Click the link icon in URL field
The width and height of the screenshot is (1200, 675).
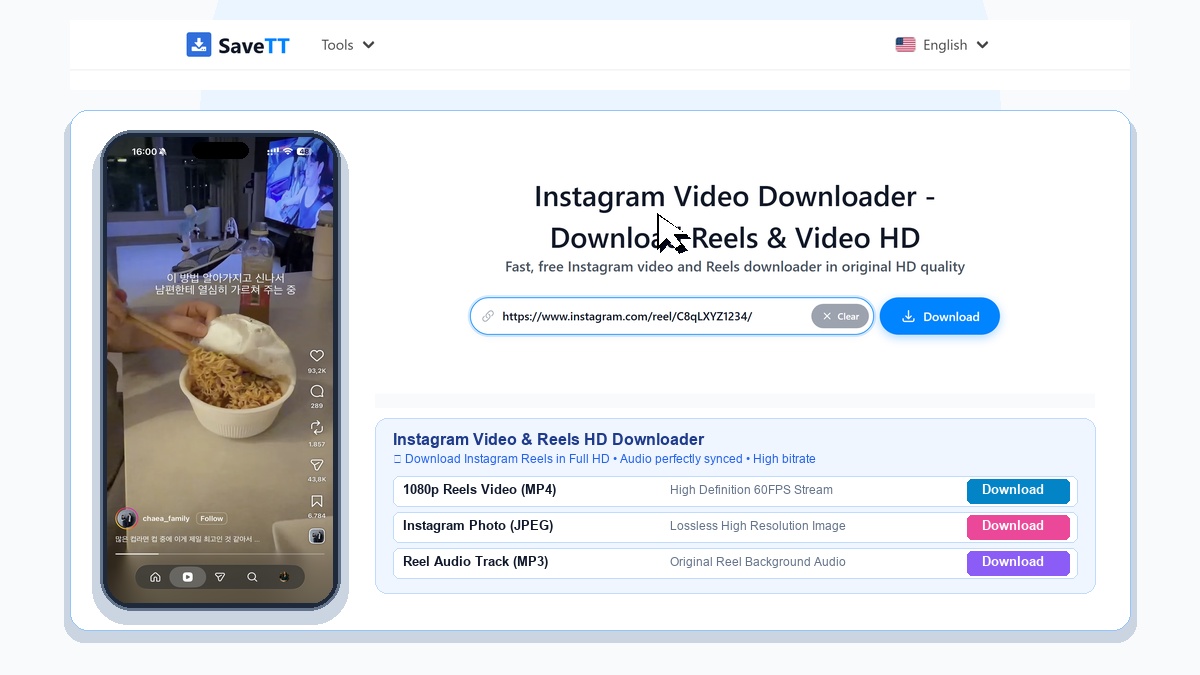488,316
